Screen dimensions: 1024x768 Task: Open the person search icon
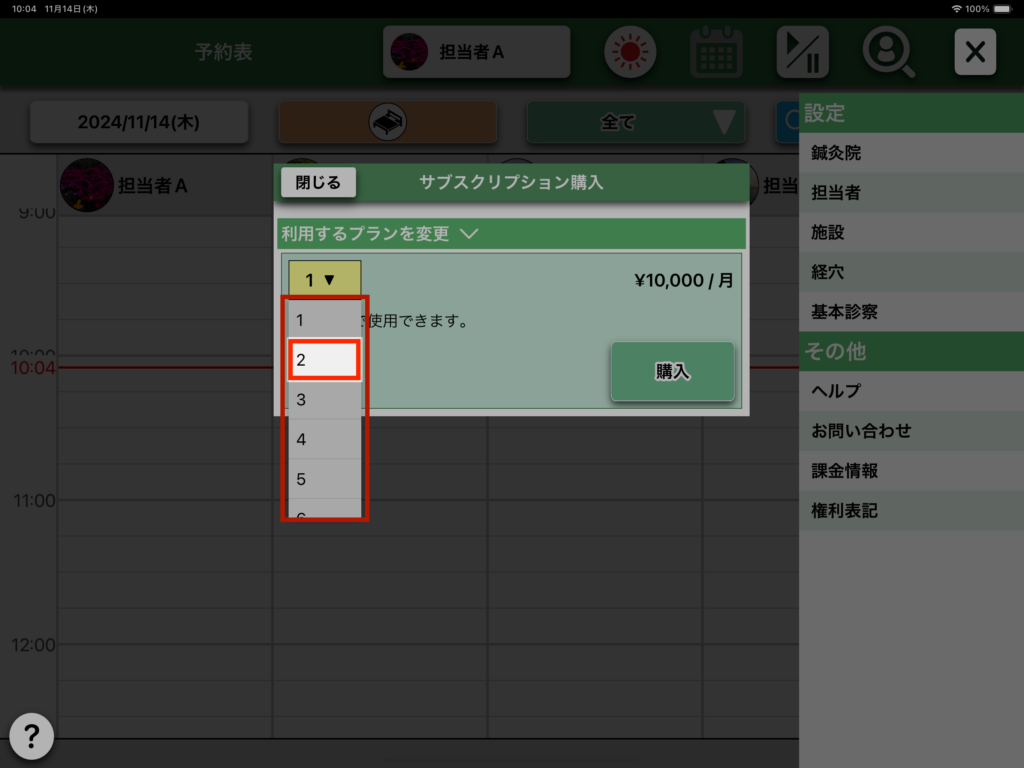(888, 52)
